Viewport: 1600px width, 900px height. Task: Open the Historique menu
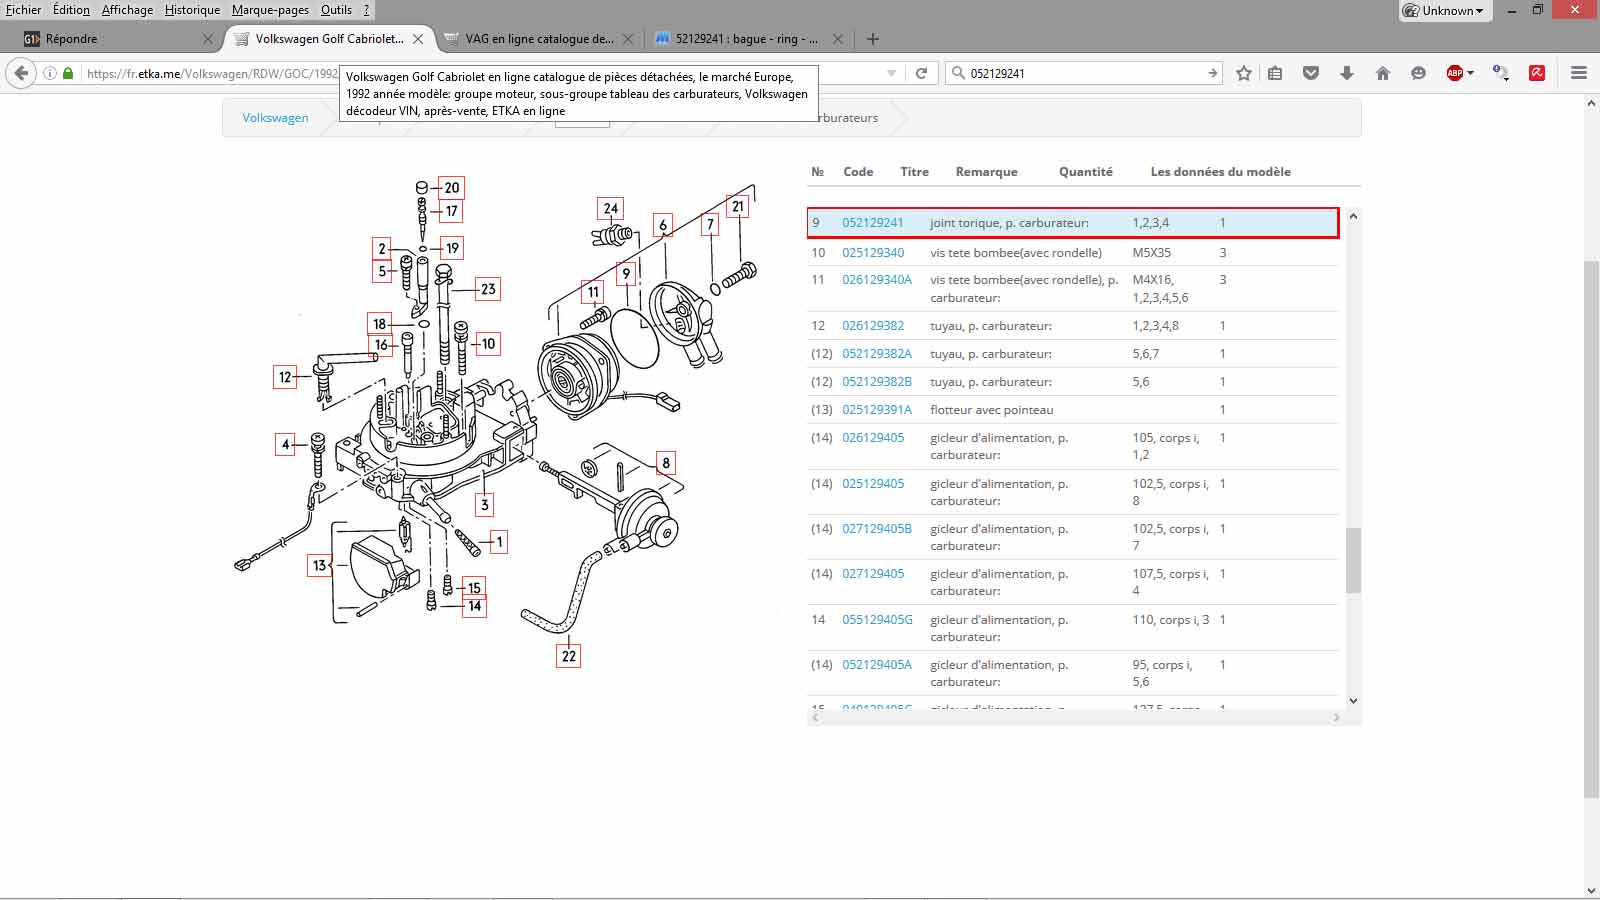click(192, 10)
